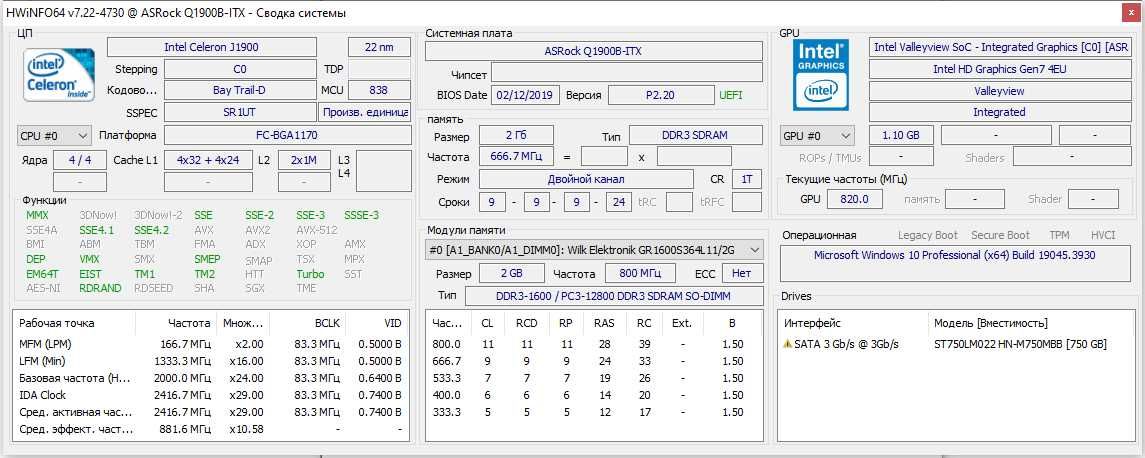Click the Microsoft Windows 10 Professional field
The width and height of the screenshot is (1145, 458).
955,264
